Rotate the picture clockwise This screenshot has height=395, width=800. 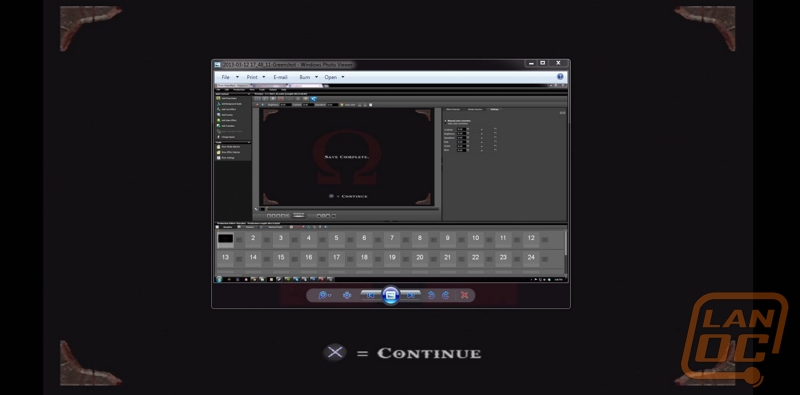tap(445, 295)
